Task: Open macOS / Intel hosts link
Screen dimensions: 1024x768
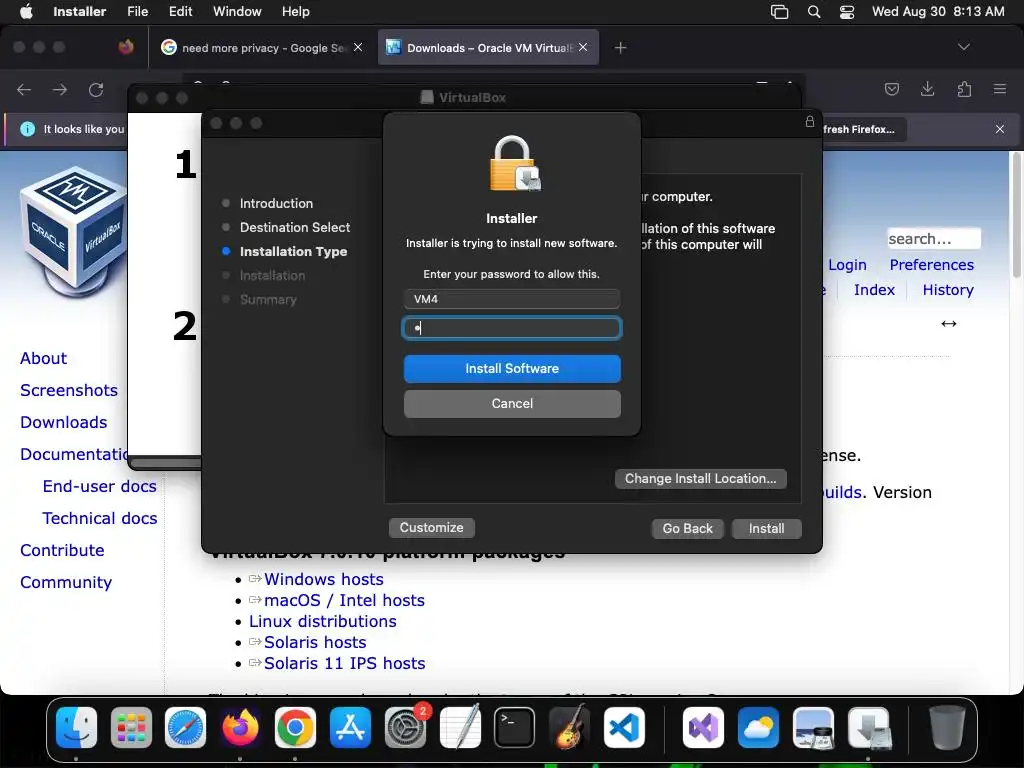Action: [344, 600]
